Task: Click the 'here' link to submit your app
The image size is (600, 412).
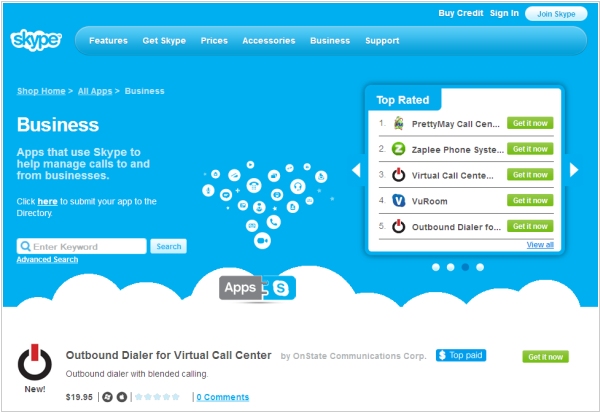Action: pos(47,201)
